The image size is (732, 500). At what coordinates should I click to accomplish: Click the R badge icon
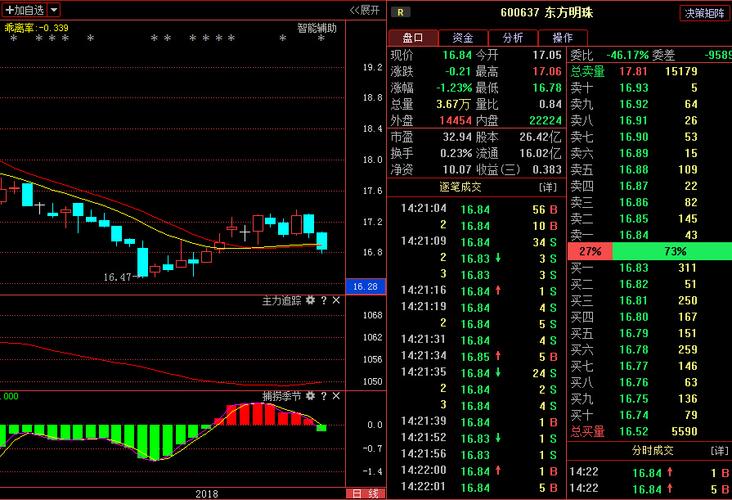pyautogui.click(x=401, y=13)
